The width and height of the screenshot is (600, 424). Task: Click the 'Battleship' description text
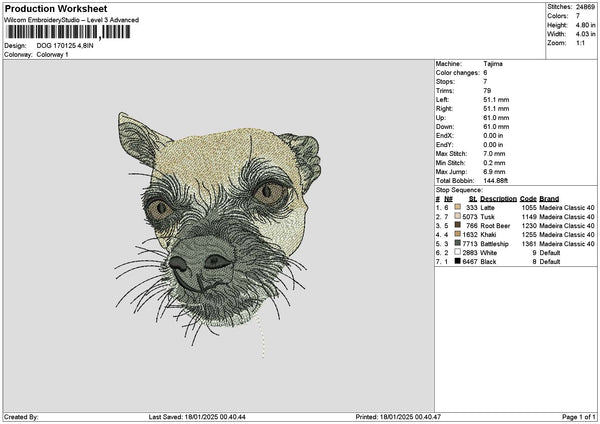pyautogui.click(x=494, y=243)
